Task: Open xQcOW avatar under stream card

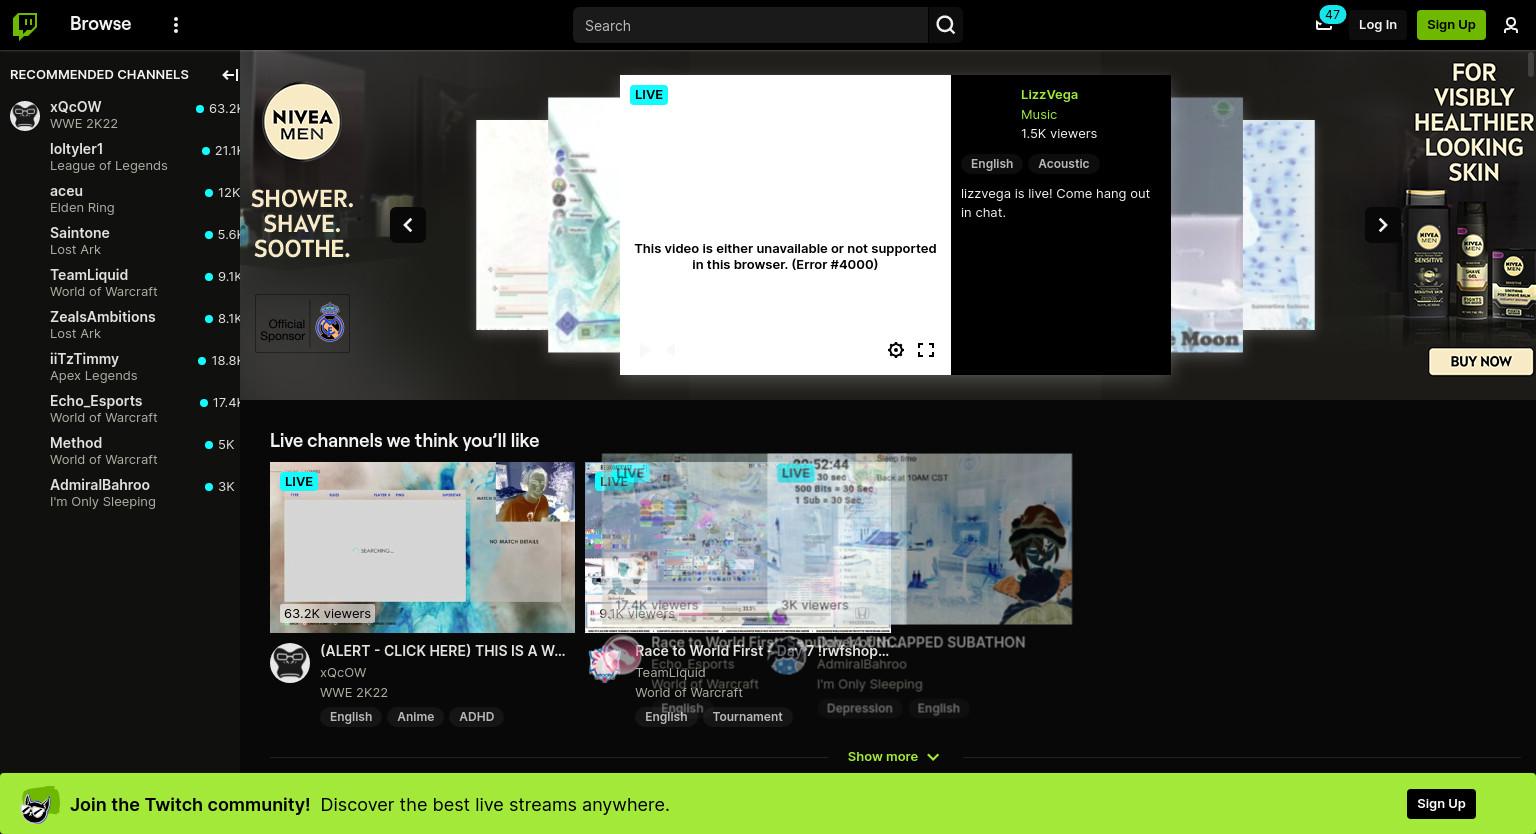Action: pyautogui.click(x=290, y=663)
